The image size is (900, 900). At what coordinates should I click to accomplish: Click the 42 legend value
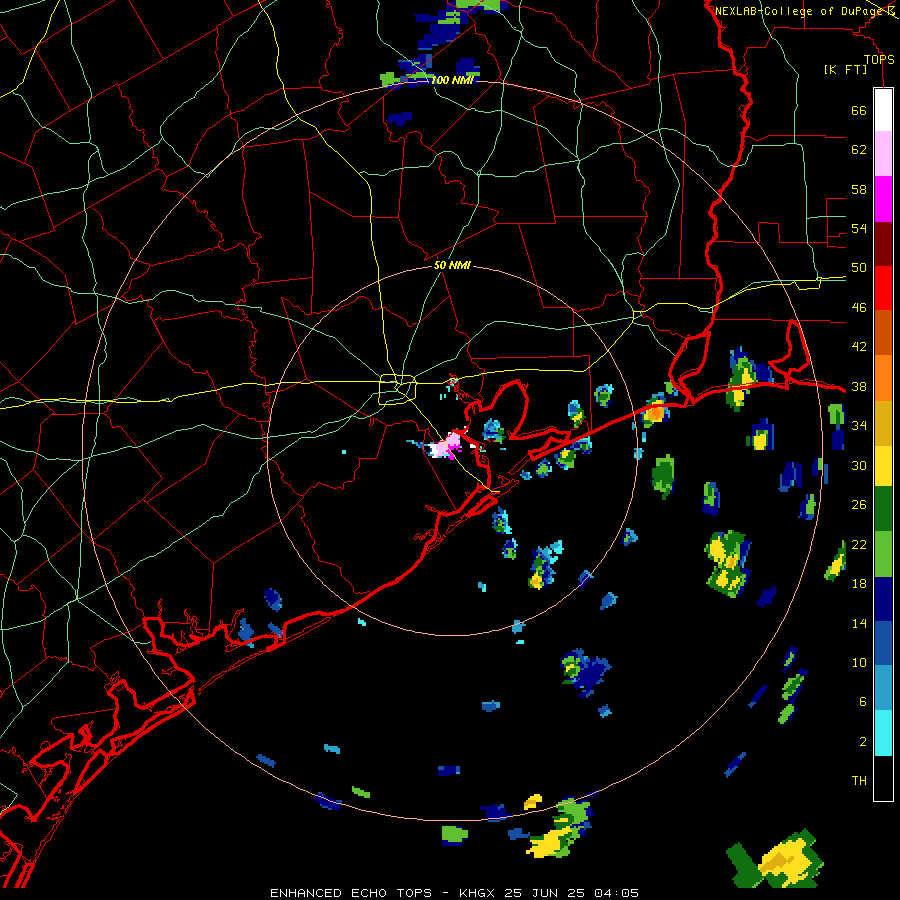(x=859, y=347)
